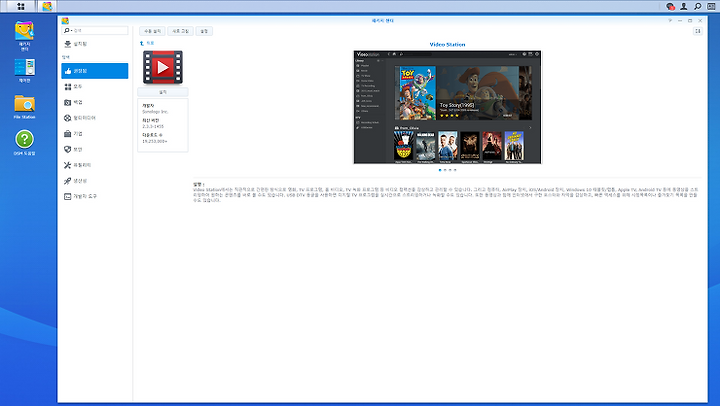Click the Package Center taskbar button
The height and width of the screenshot is (406, 720).
(47, 6)
